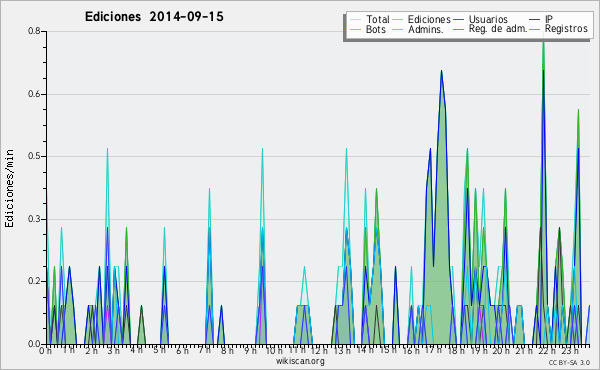600x370 pixels.
Task: Click the 'Total' legend label
Action: (x=378, y=19)
